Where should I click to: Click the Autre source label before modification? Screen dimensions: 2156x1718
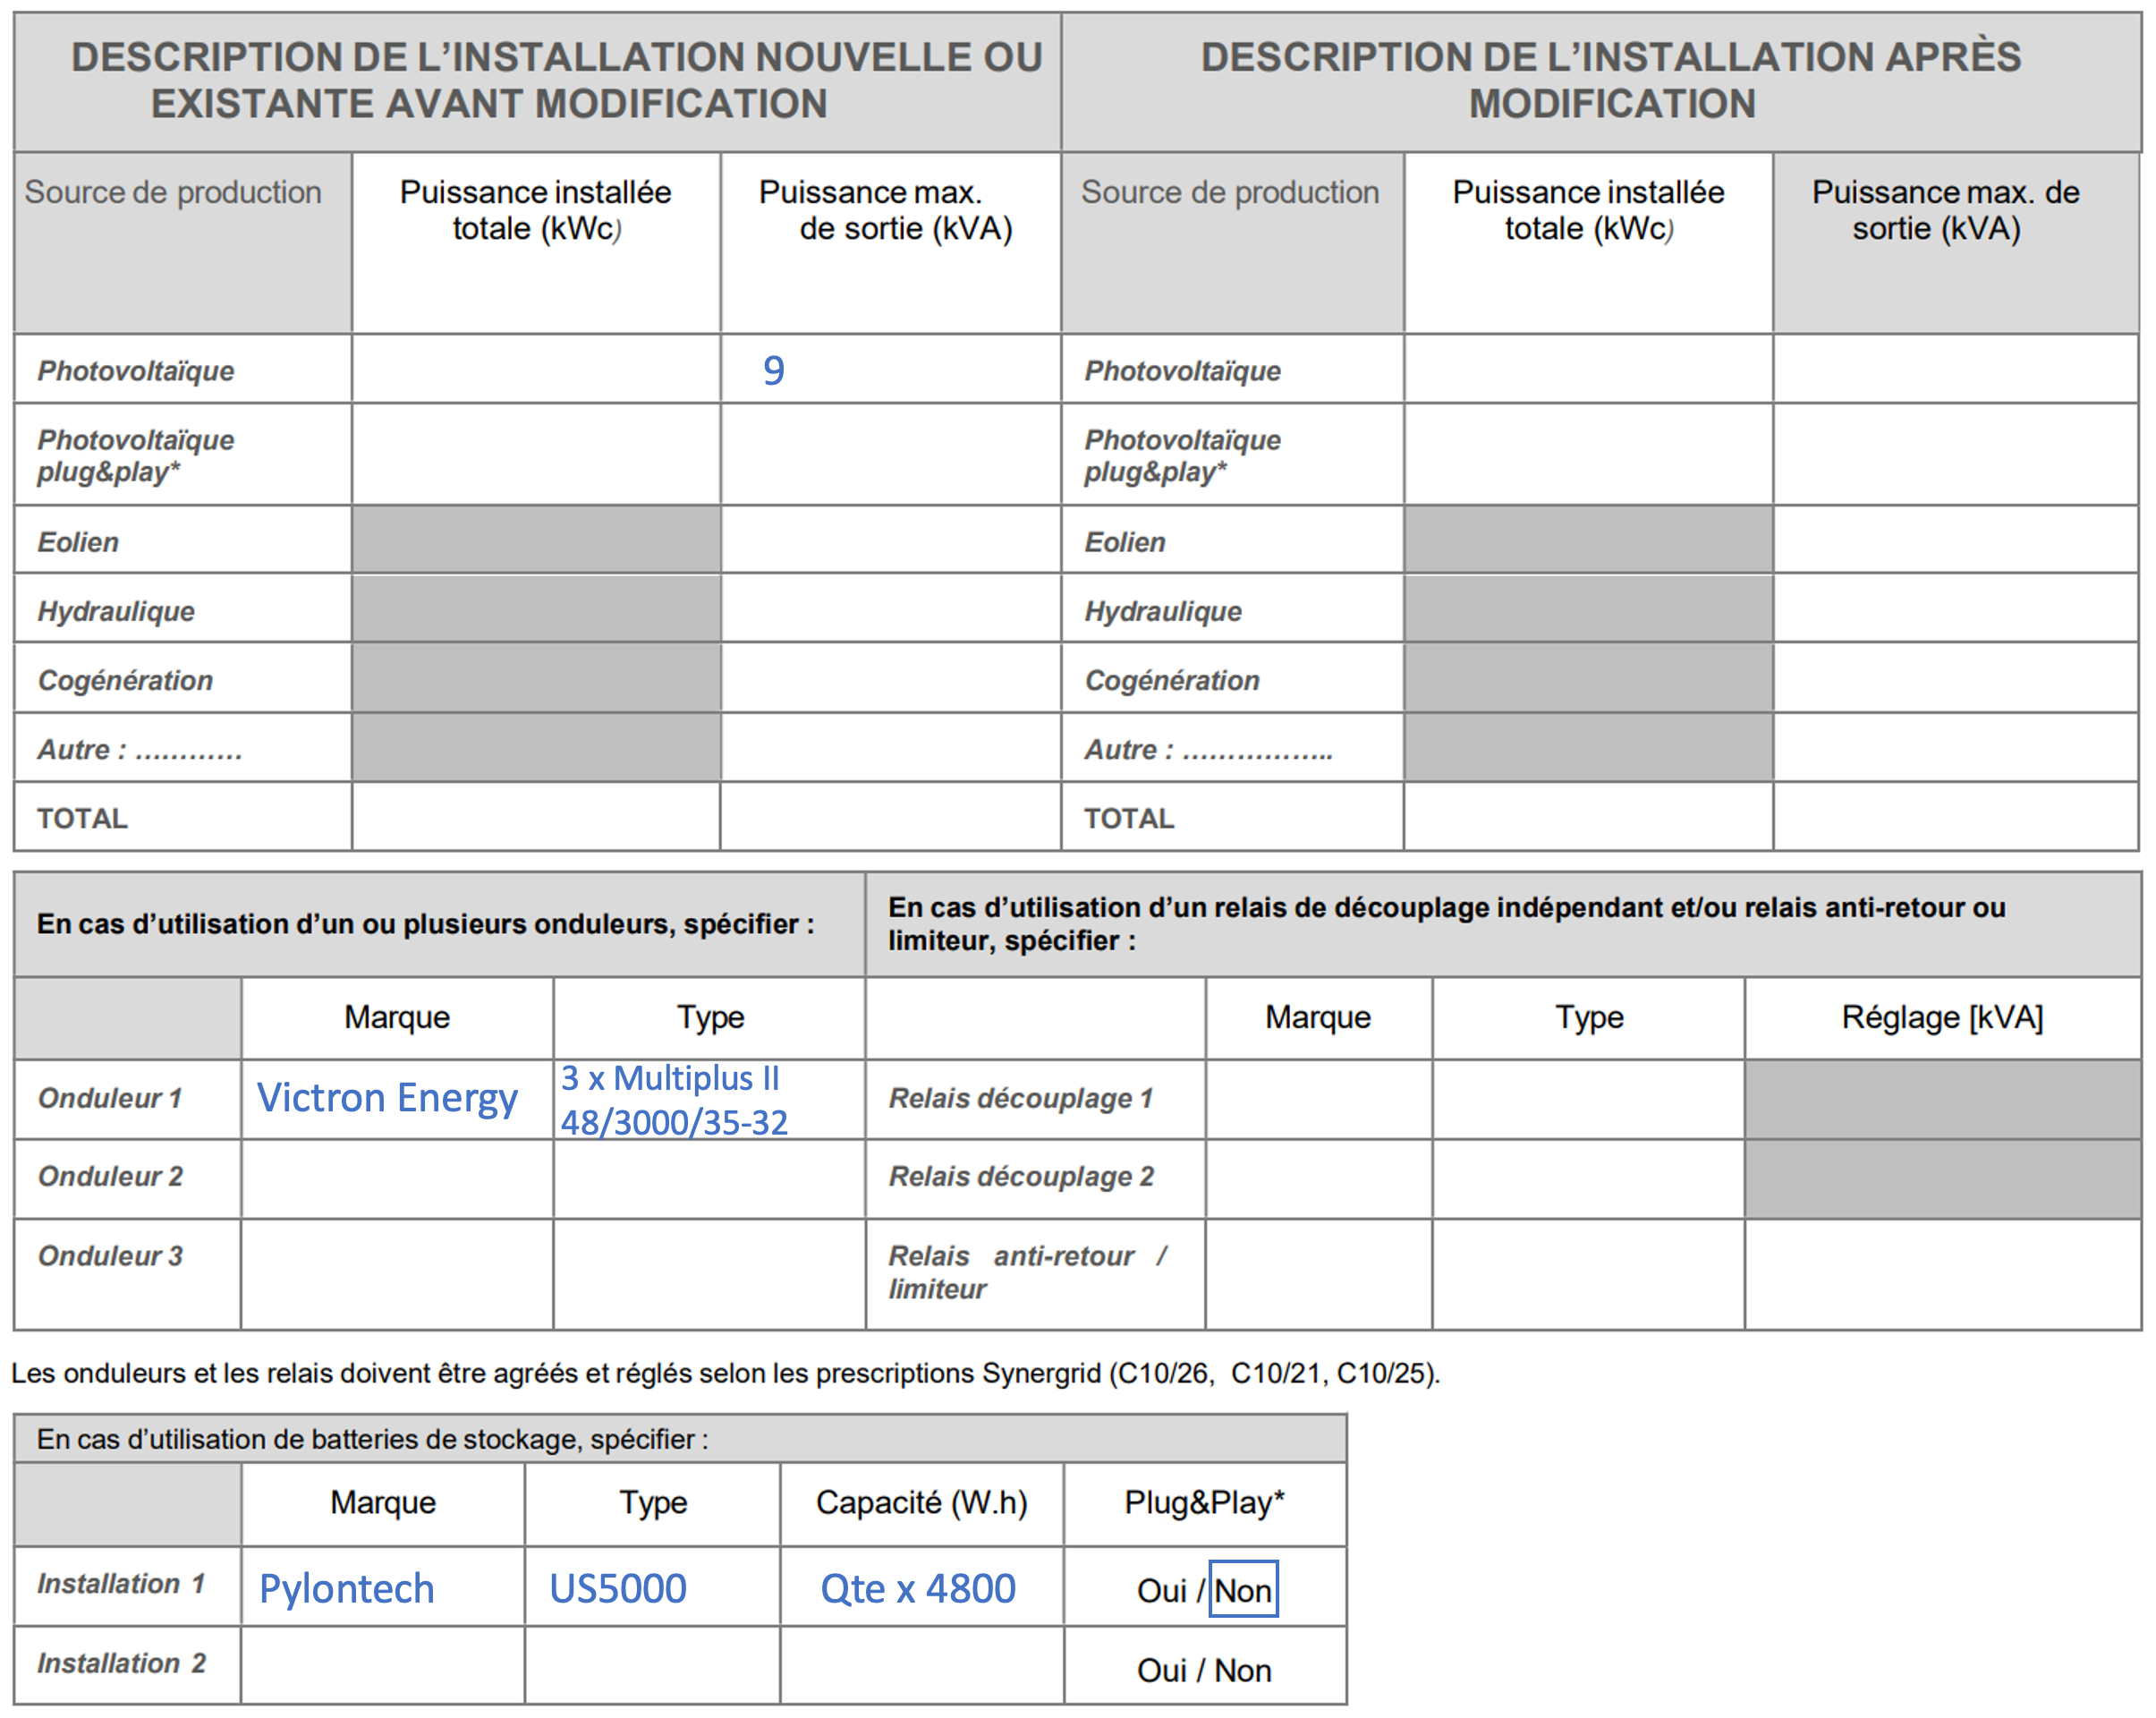click(140, 749)
